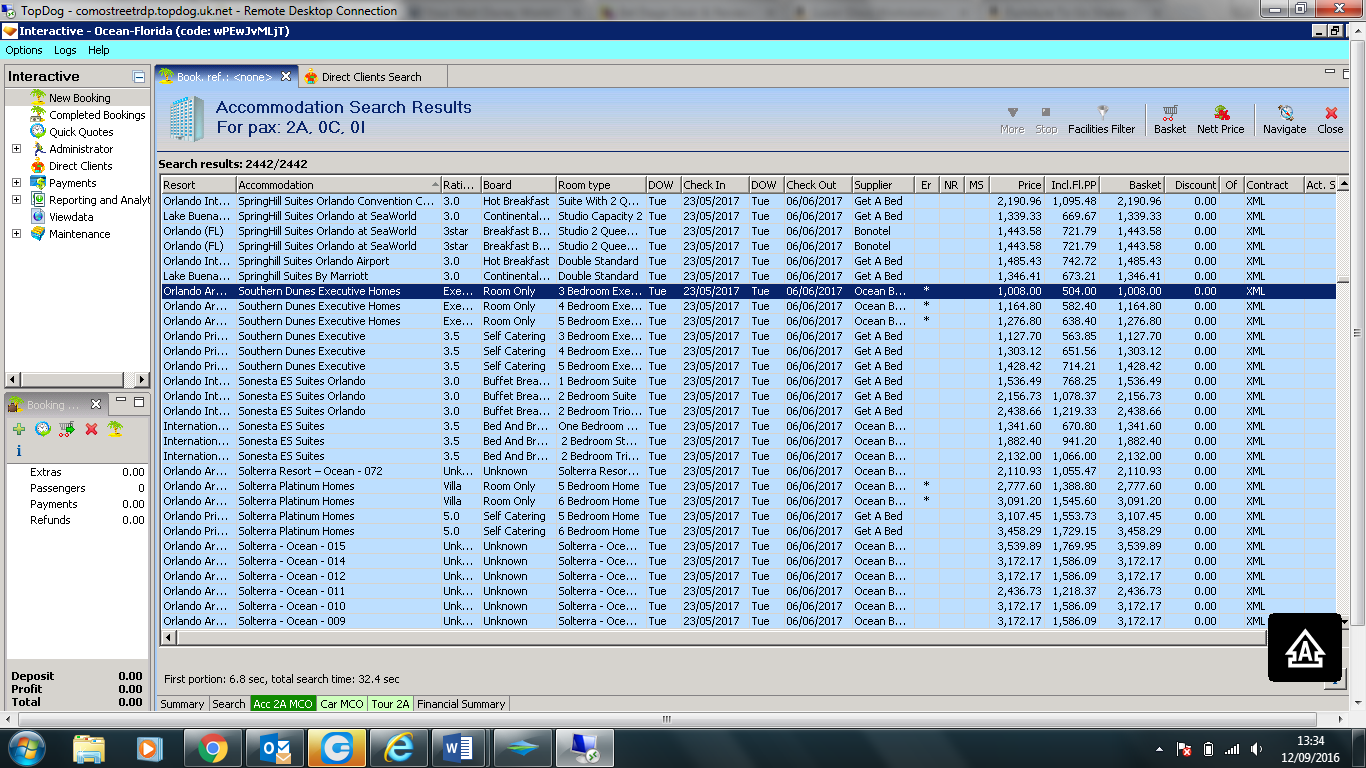Expand the Maintenance tree node
The height and width of the screenshot is (768, 1366).
tap(16, 234)
